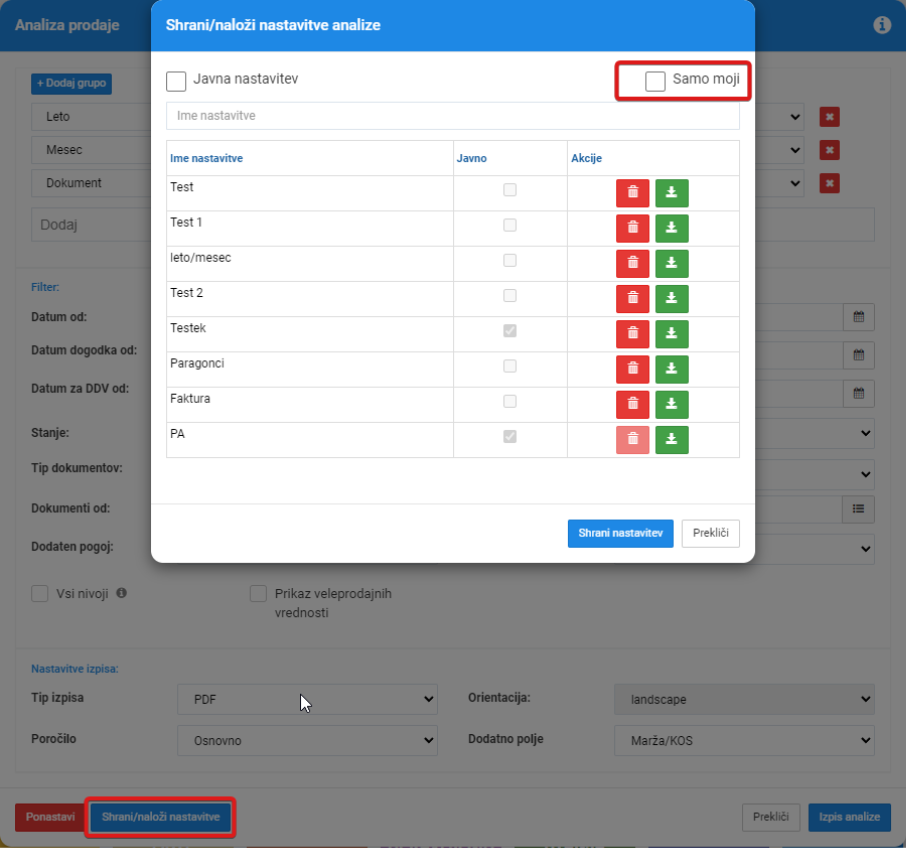Select the Faktura row name

click(190, 399)
